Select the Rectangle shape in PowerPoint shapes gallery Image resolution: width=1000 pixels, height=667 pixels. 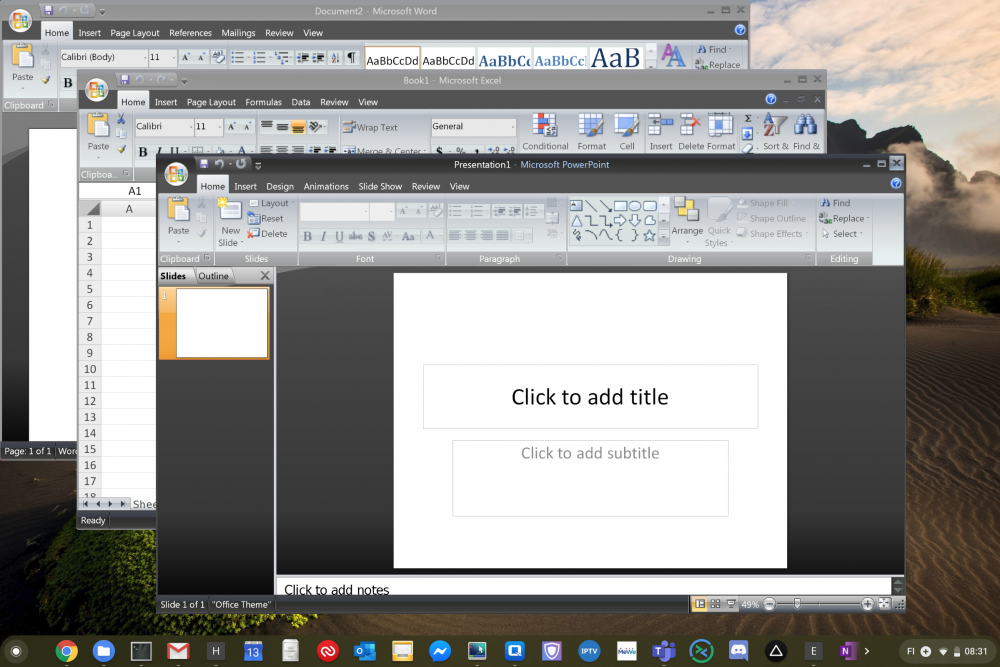point(620,206)
